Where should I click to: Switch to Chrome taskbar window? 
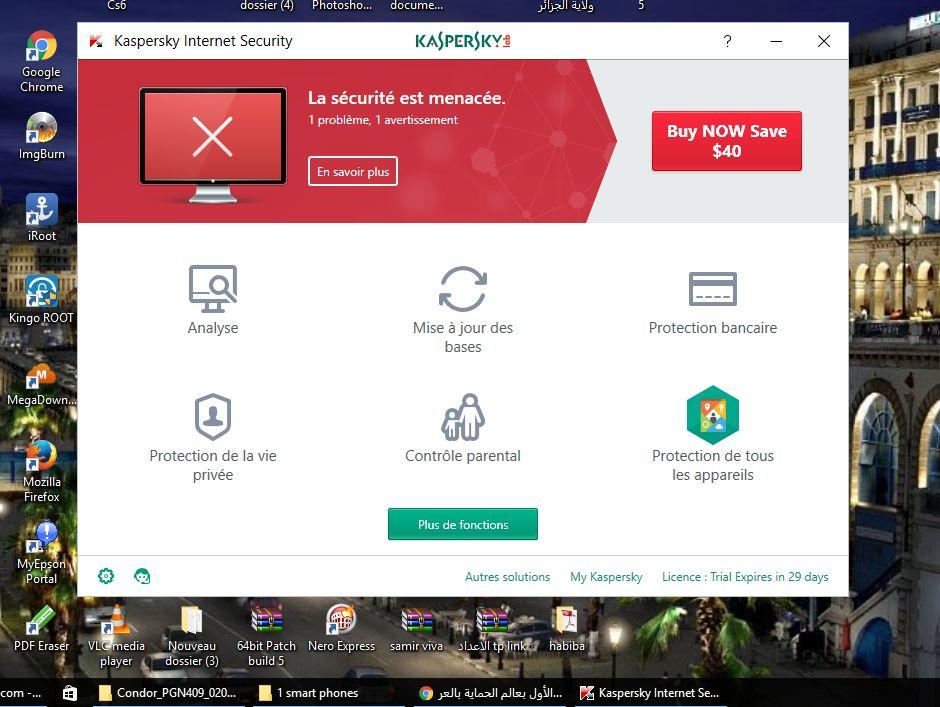491,693
